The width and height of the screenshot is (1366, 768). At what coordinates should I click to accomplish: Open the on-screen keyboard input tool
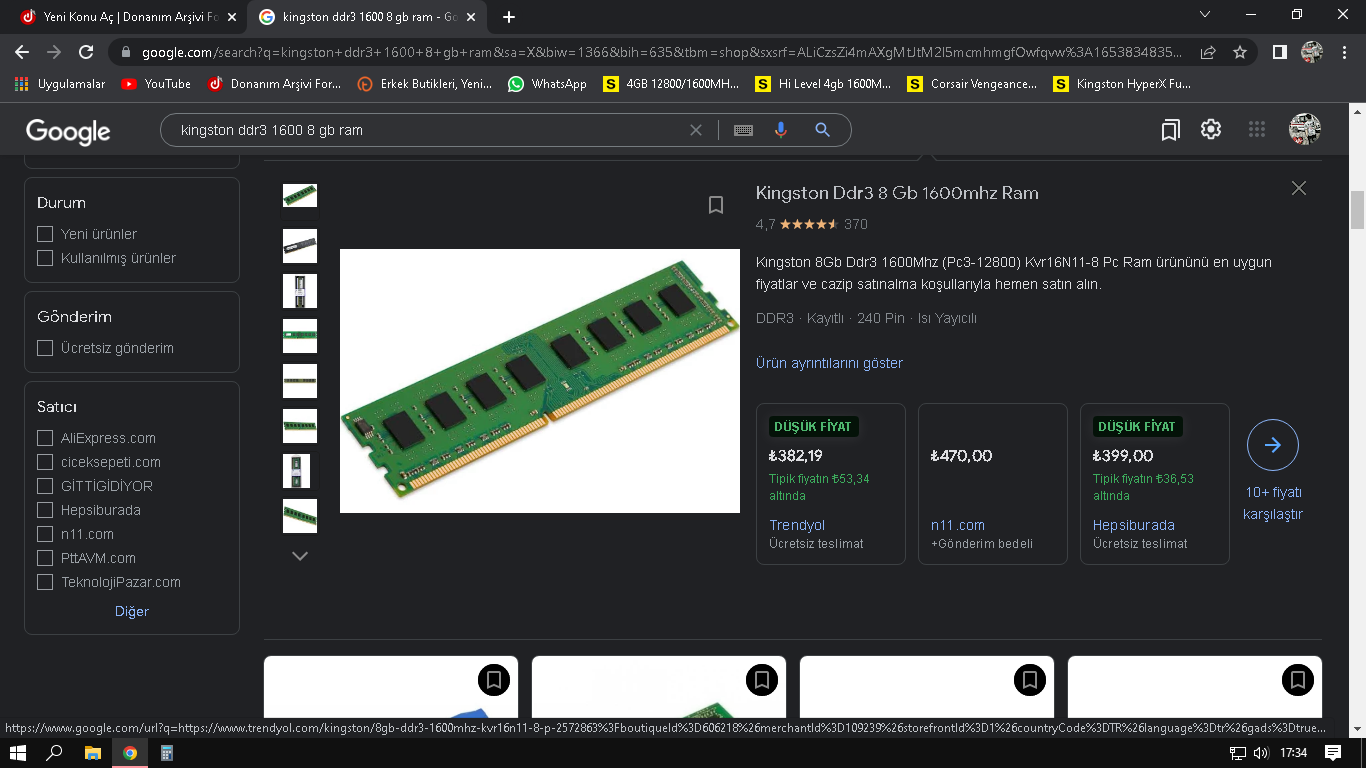[x=743, y=130]
